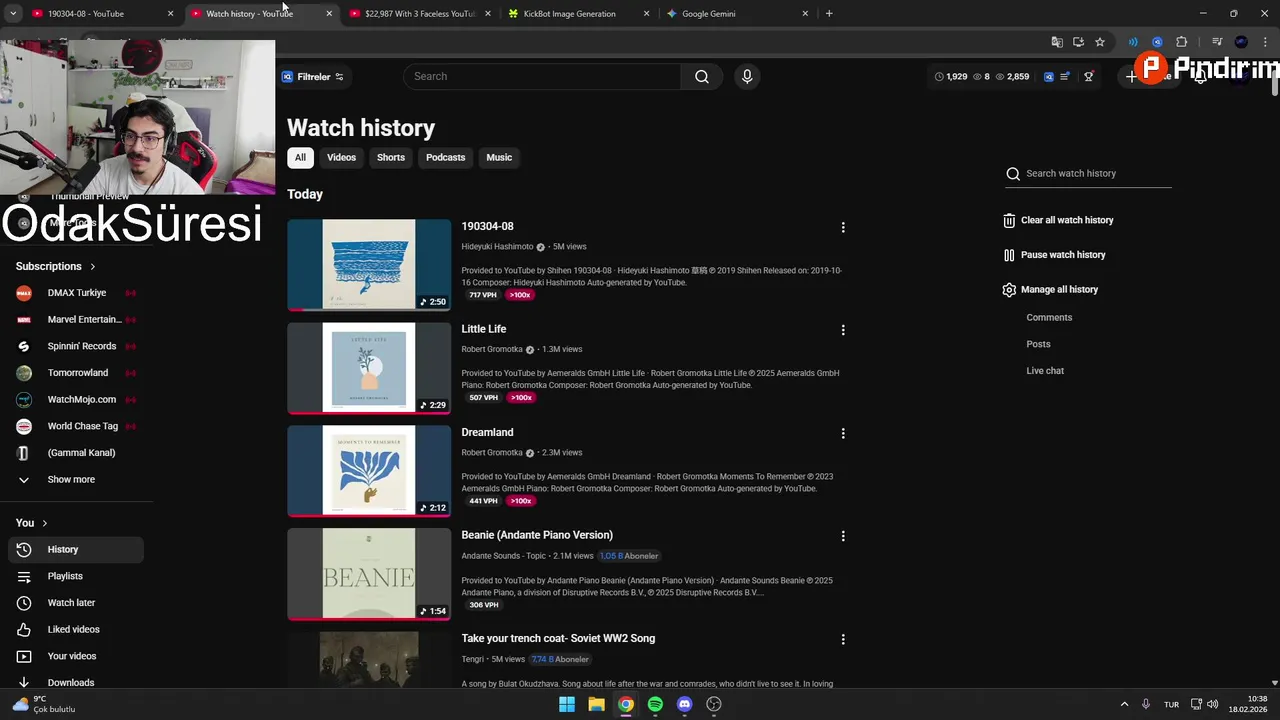Select the Podcasts filter chip

[x=445, y=158]
